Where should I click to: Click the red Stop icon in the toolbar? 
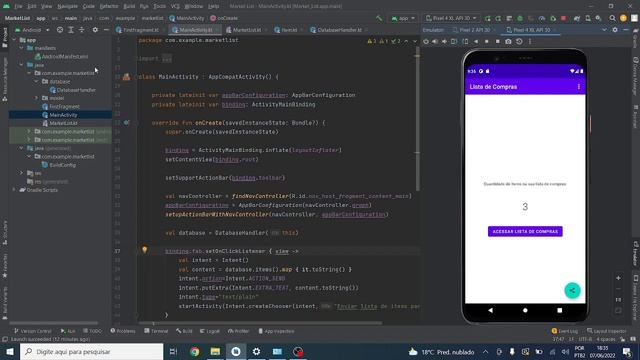564,18
